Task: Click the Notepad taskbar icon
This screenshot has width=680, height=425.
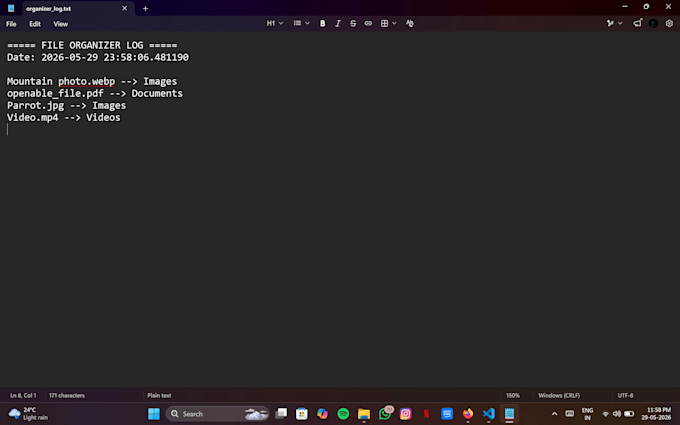Action: pos(510,414)
